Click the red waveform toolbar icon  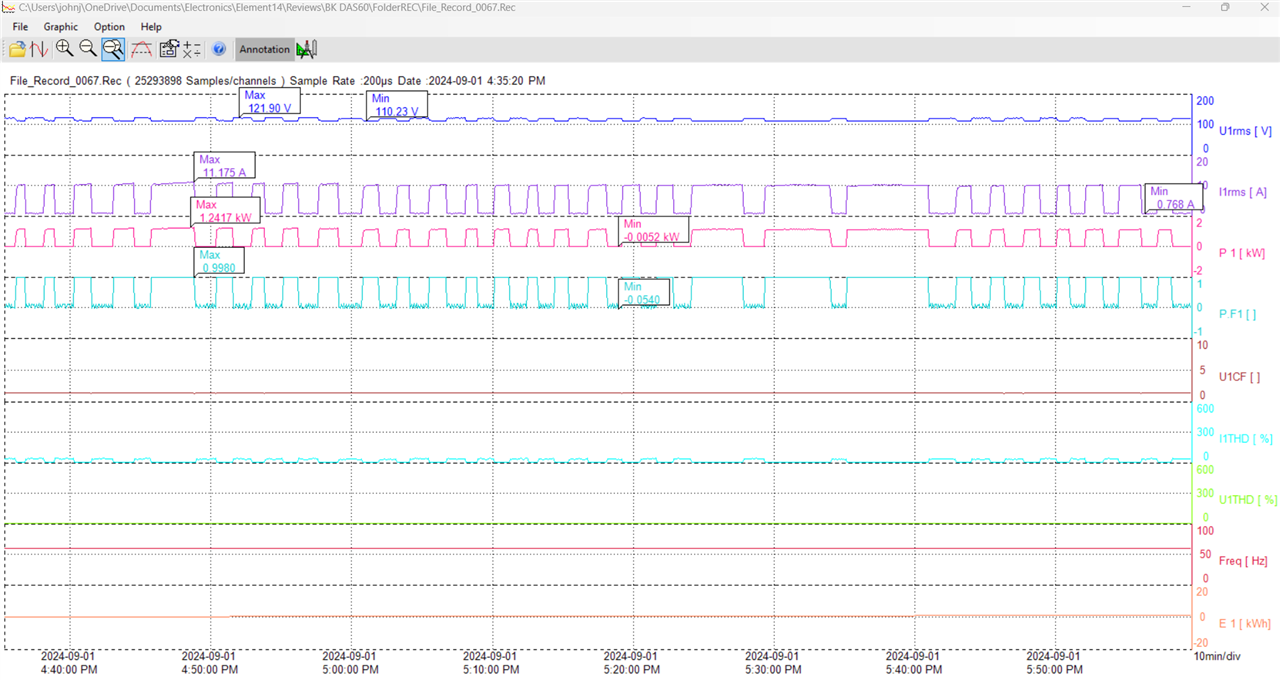(39, 49)
